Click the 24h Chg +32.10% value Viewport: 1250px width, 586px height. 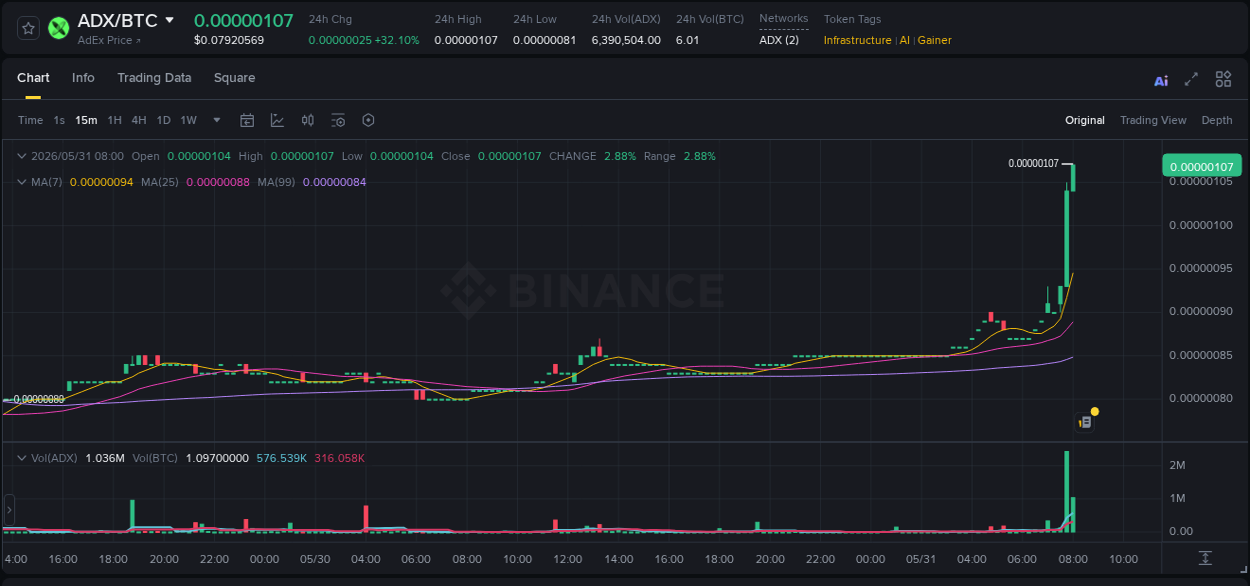(x=397, y=40)
